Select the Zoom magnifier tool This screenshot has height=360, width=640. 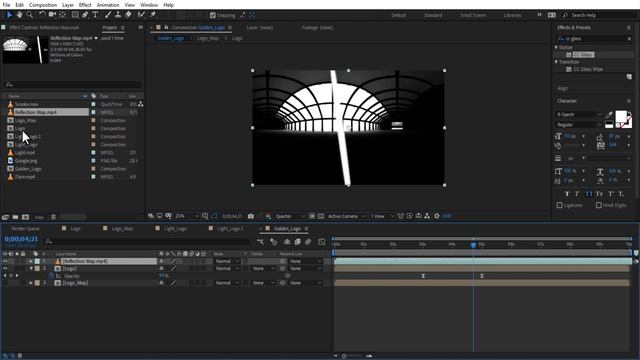(x=29, y=15)
